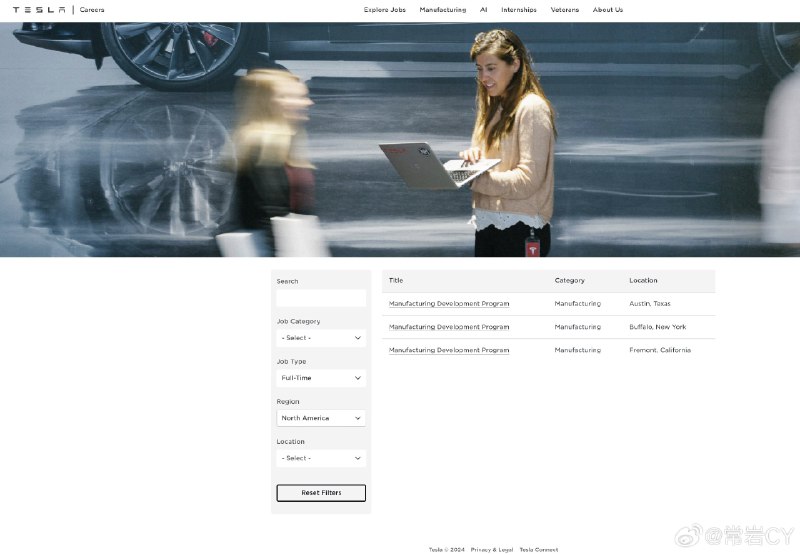800x555 pixels.
Task: Click the Reset Filters button
Action: point(321,493)
